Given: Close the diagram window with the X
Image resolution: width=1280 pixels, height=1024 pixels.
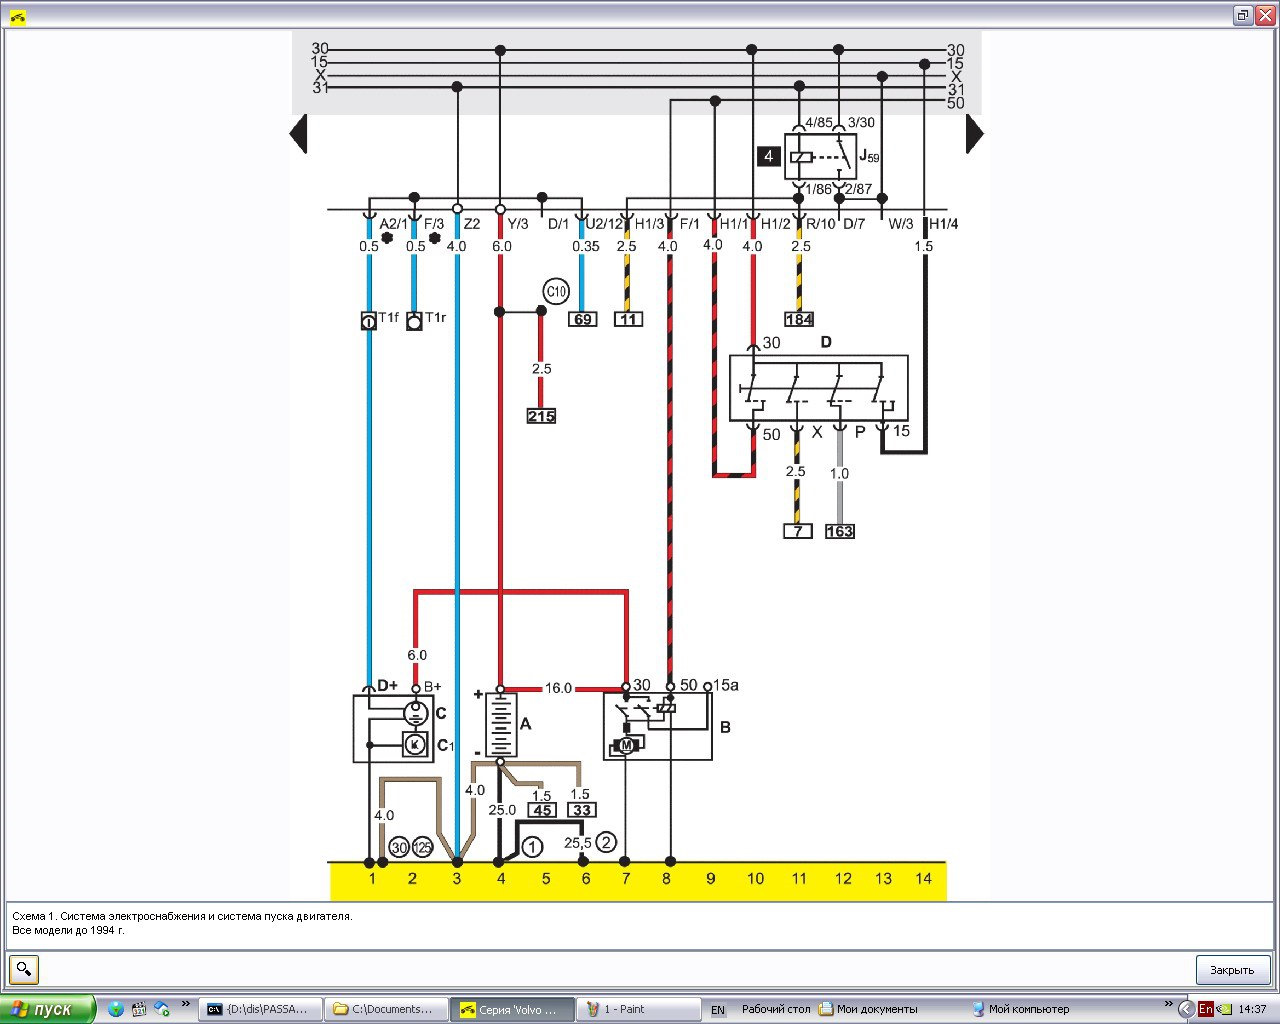Looking at the screenshot, I should (1263, 15).
